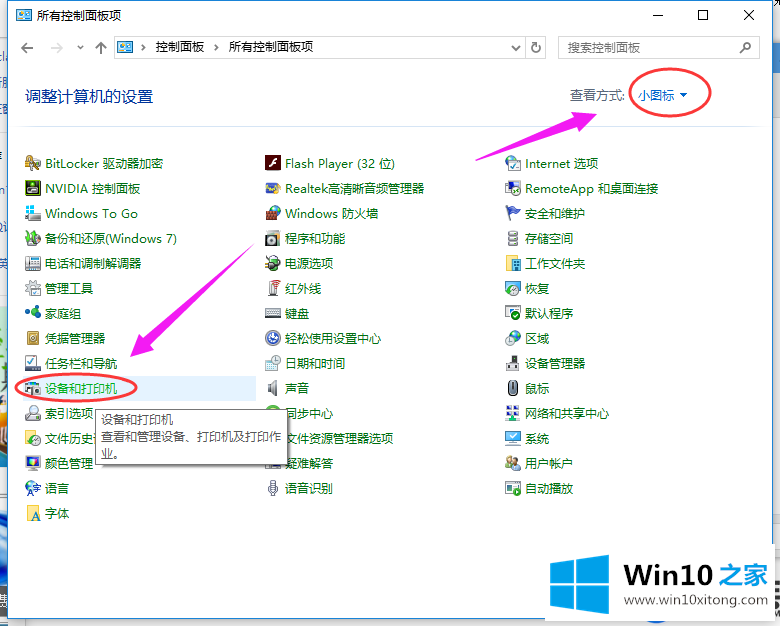Screen dimensions: 780x626
Task: Go up one level with Up arrow
Action: (x=101, y=48)
